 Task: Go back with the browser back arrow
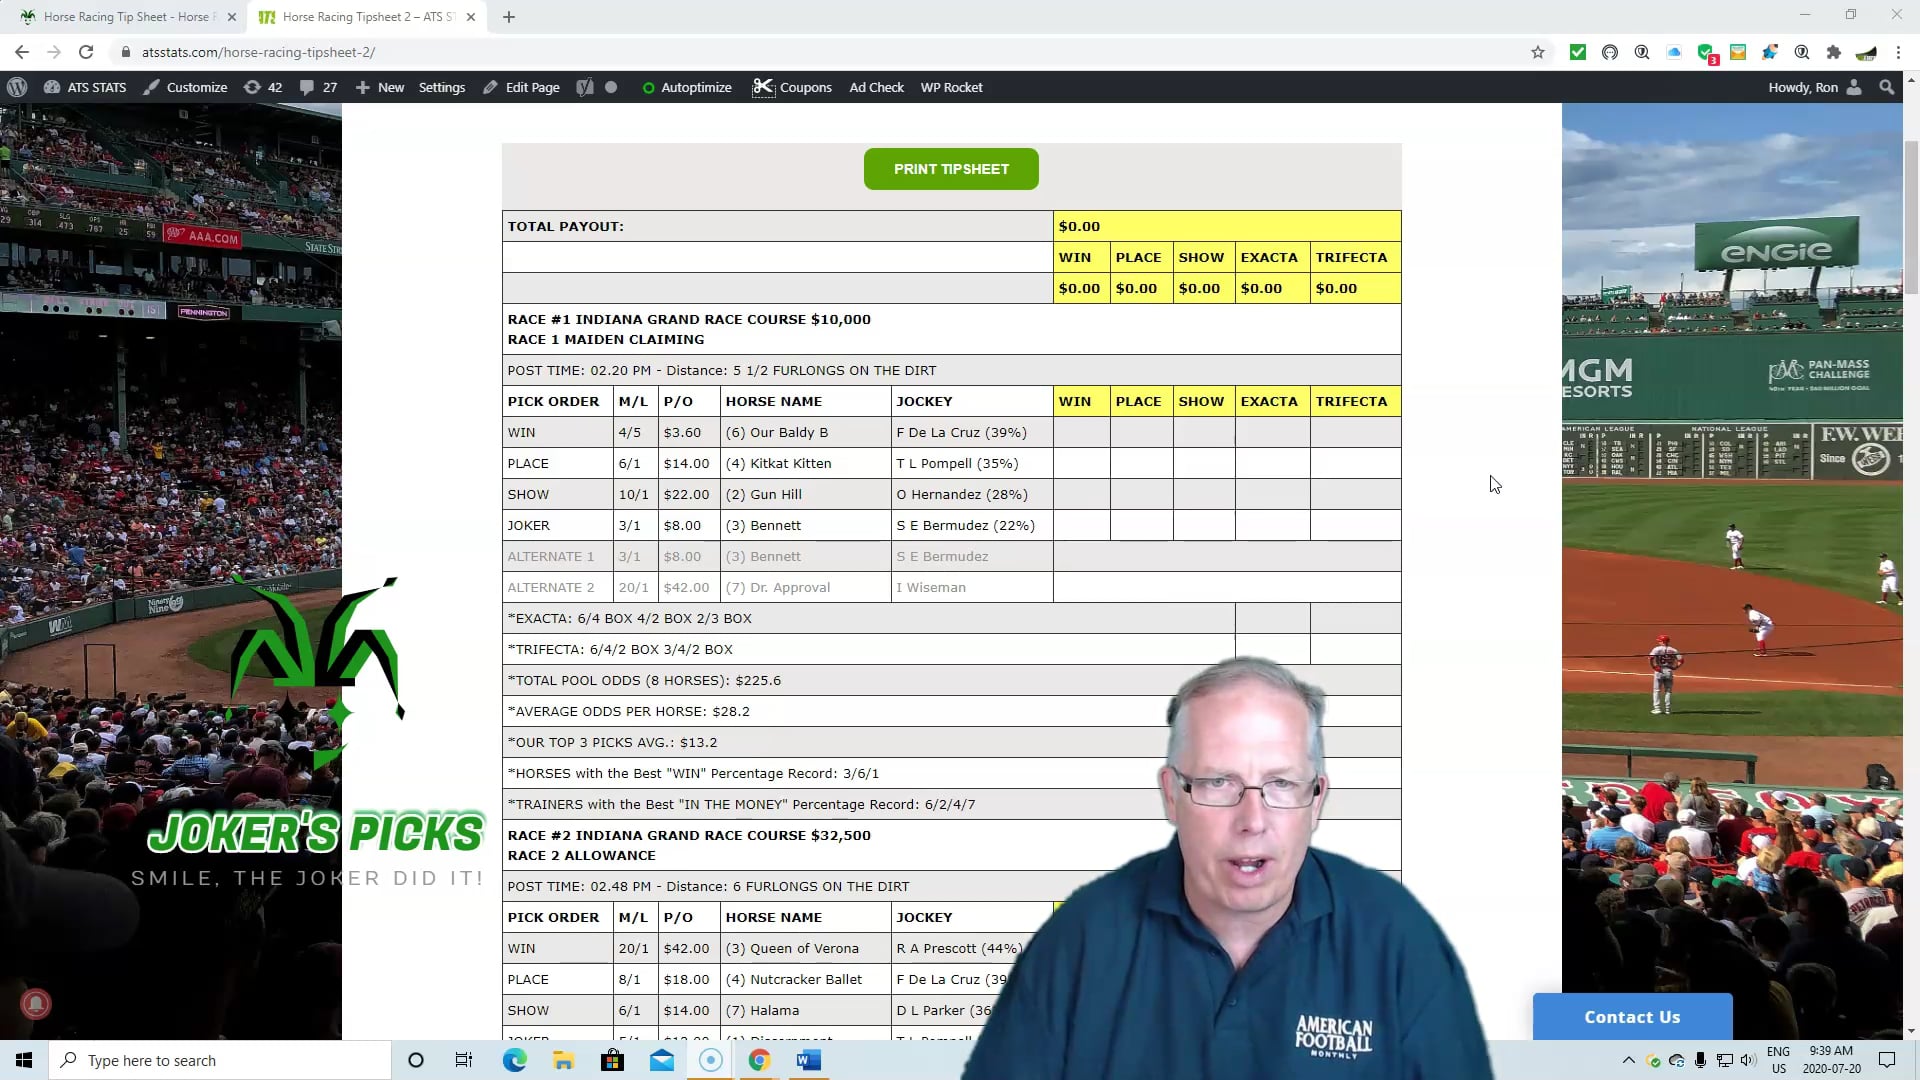pos(22,52)
